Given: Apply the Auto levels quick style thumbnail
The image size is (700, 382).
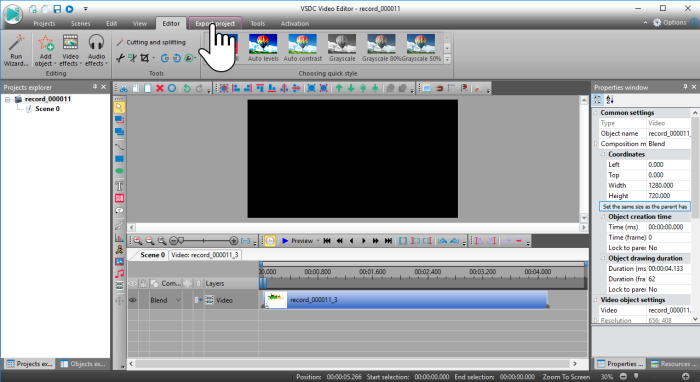Looking at the screenshot, I should pyautogui.click(x=263, y=48).
